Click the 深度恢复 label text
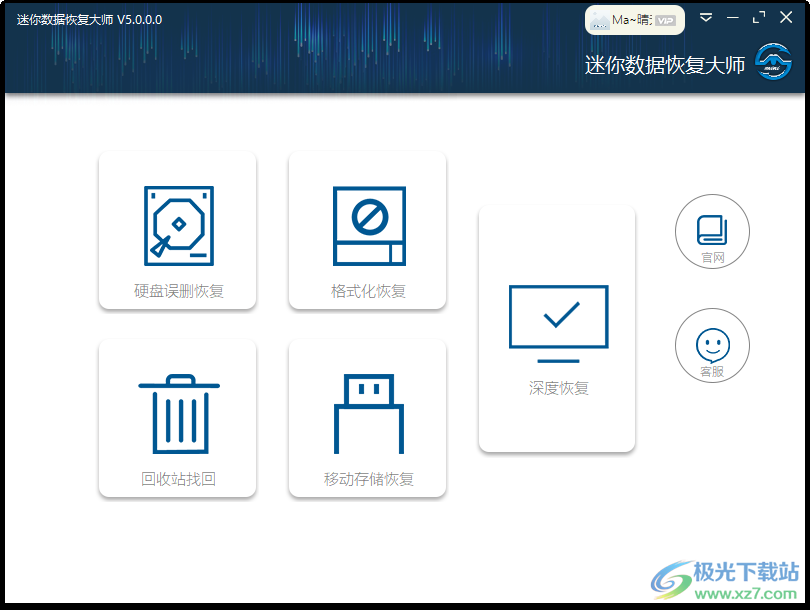The height and width of the screenshot is (610, 810). (x=557, y=388)
